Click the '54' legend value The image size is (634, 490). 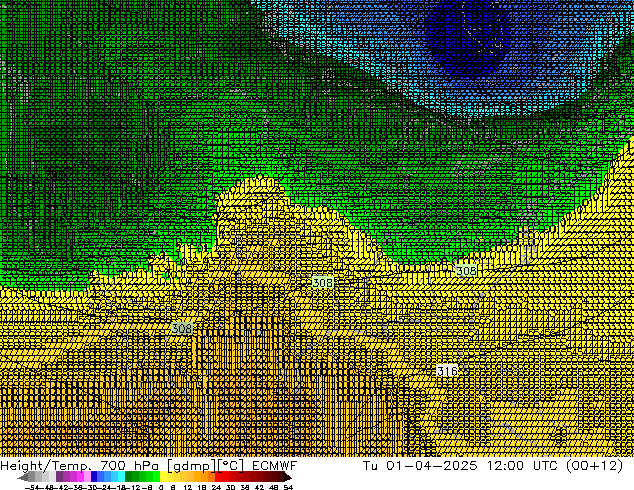pyautogui.click(x=288, y=487)
